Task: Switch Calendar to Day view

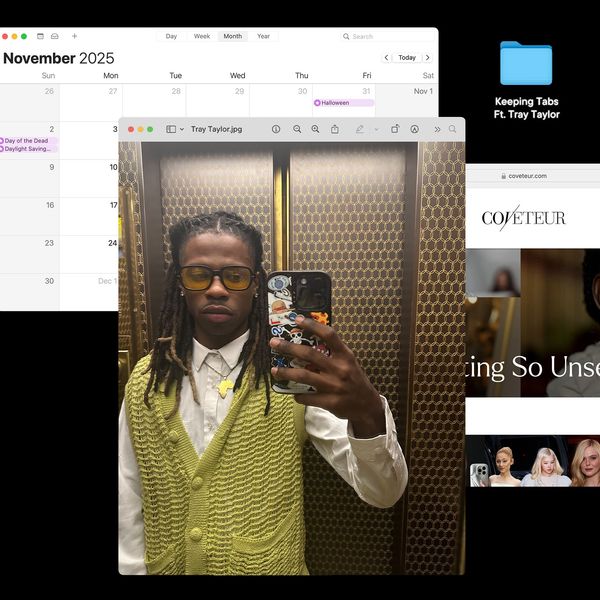Action: pos(171,36)
